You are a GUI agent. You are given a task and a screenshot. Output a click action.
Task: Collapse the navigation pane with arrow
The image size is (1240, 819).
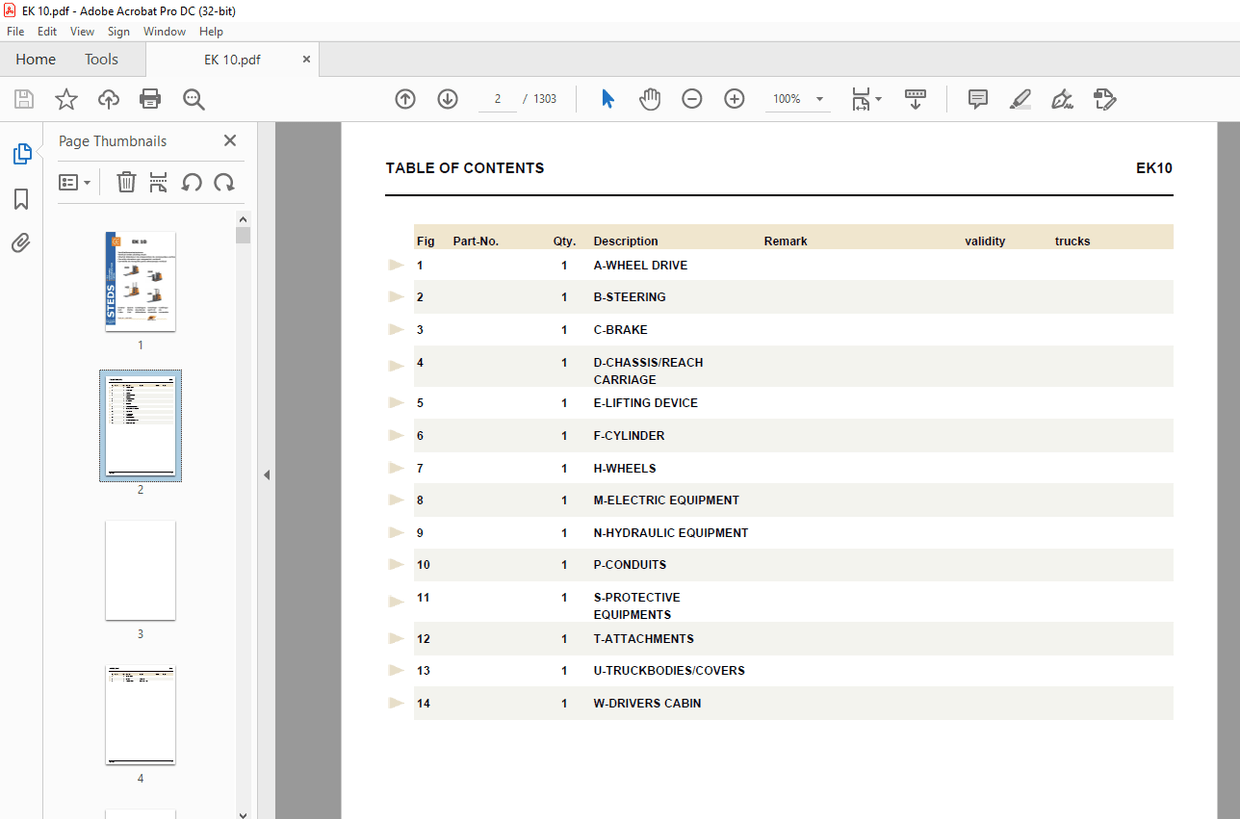(266, 475)
